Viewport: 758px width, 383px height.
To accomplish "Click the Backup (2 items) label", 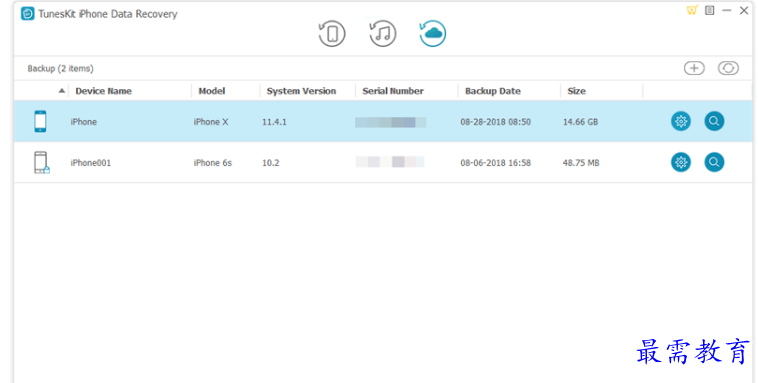I will tap(60, 69).
